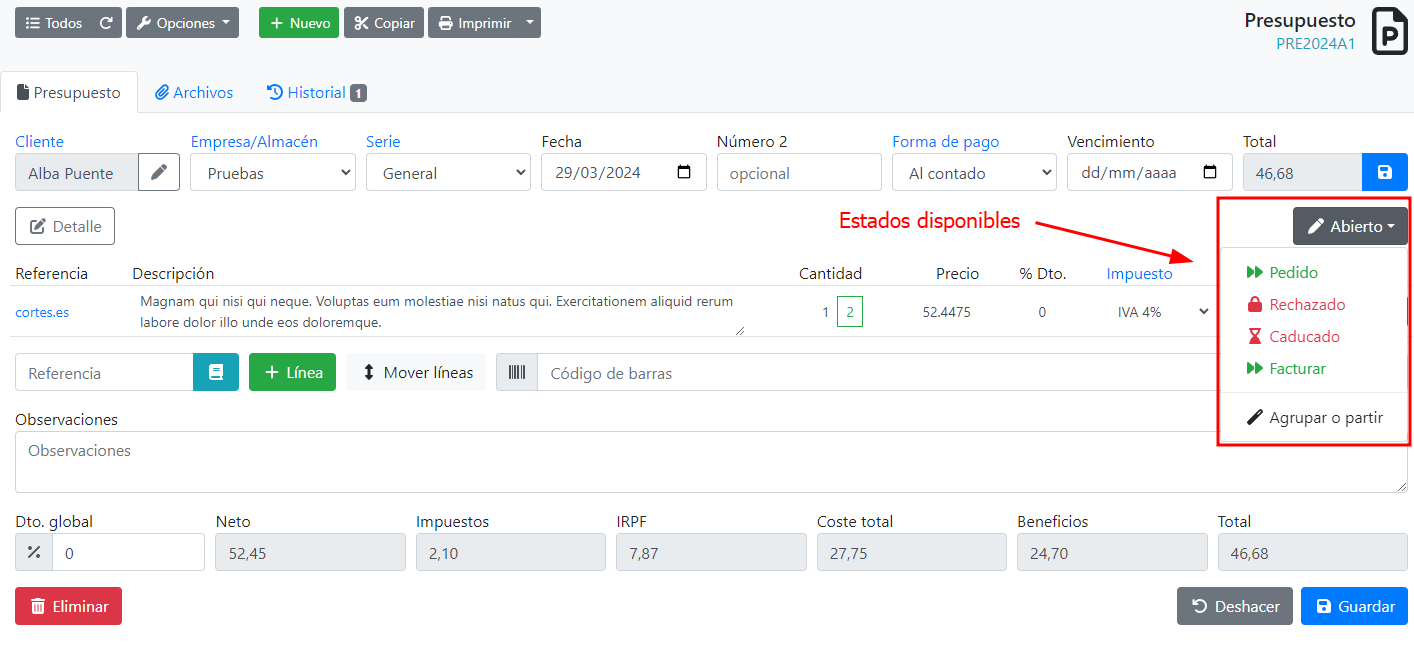Select Rechazado from the status menu

tap(1307, 304)
